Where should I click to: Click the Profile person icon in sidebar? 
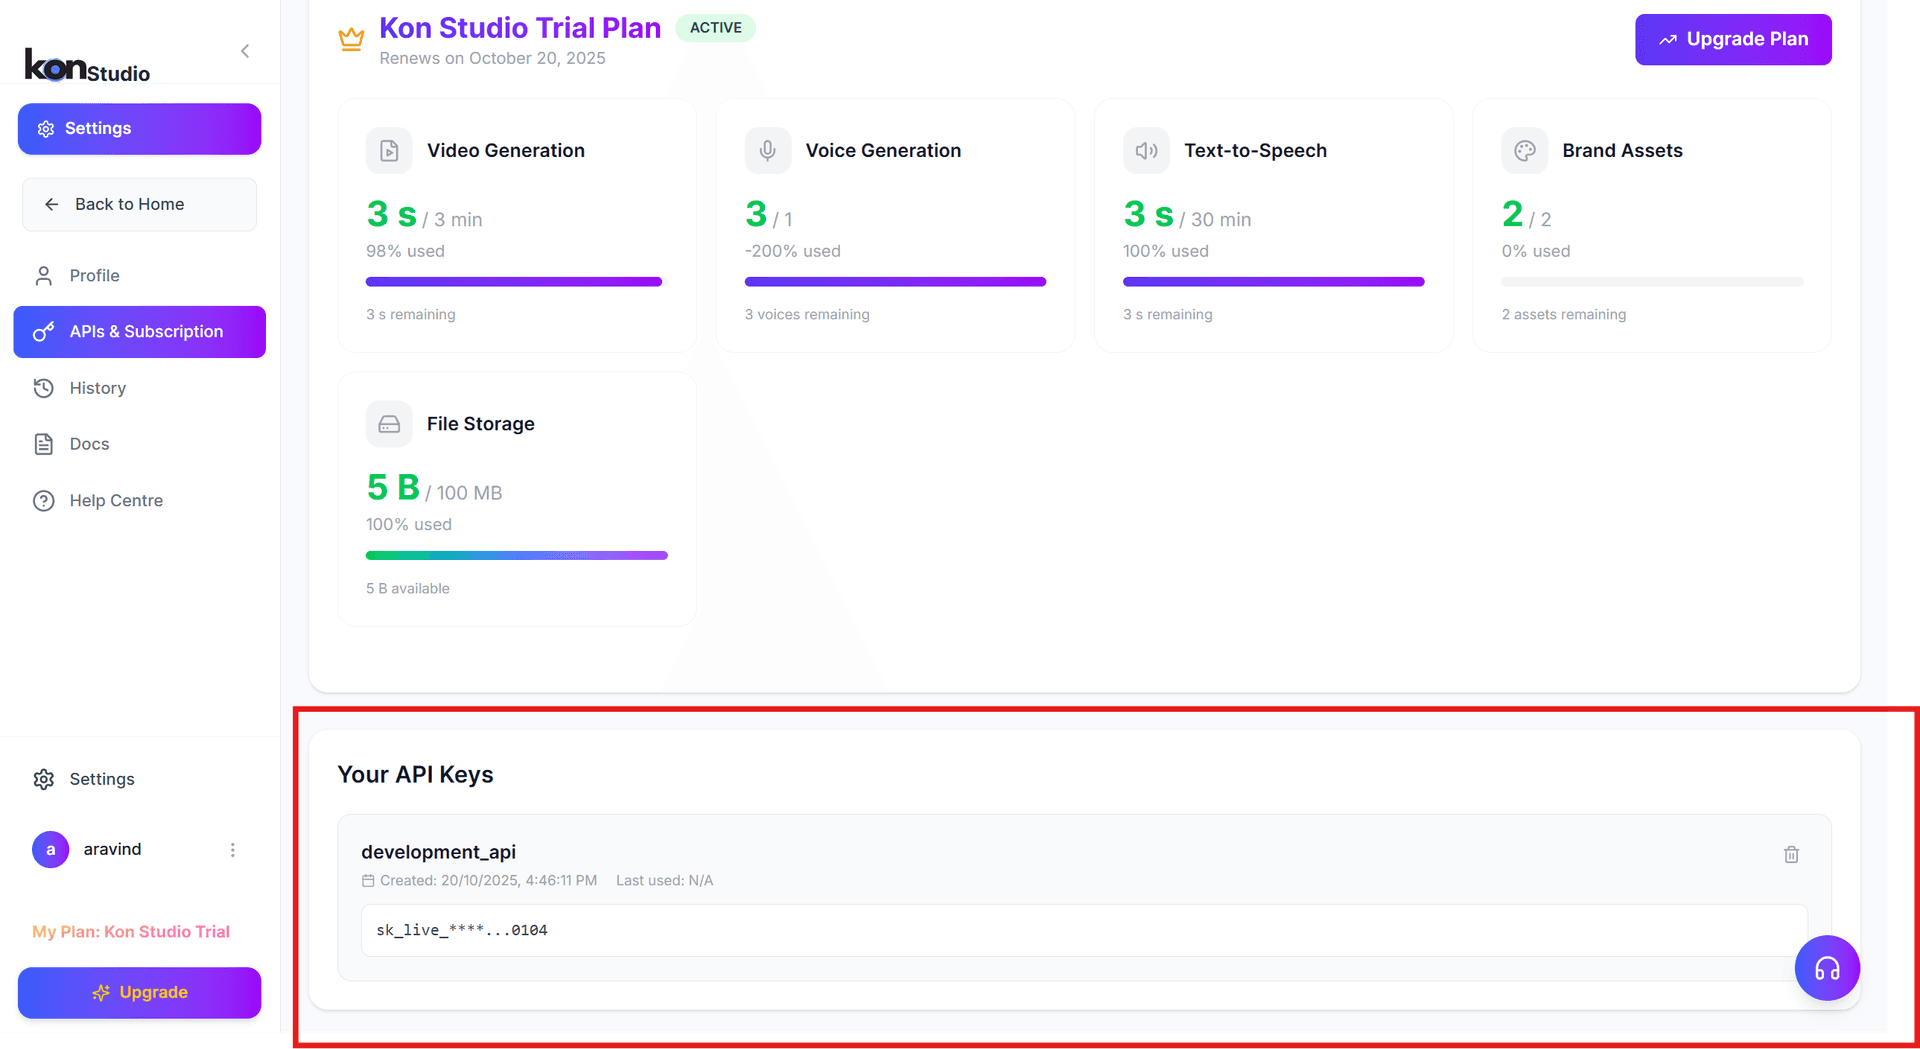pyautogui.click(x=43, y=275)
